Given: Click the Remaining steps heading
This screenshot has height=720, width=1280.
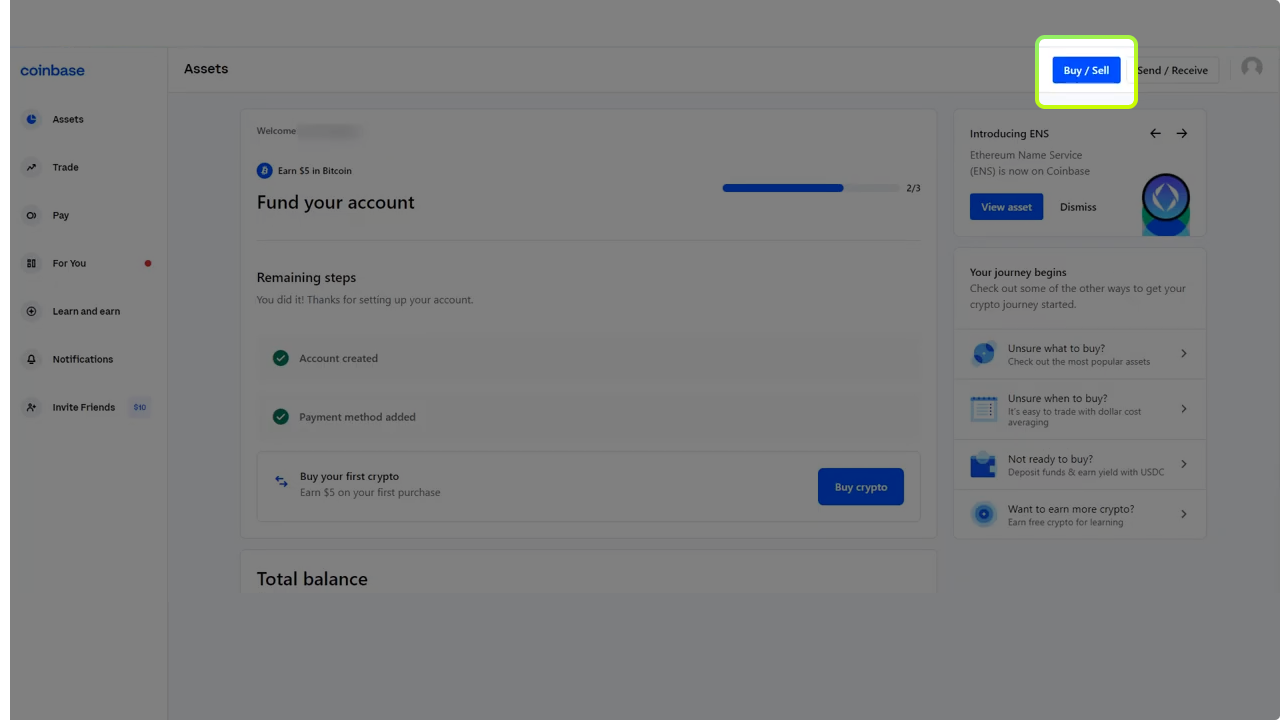Looking at the screenshot, I should coord(306,277).
